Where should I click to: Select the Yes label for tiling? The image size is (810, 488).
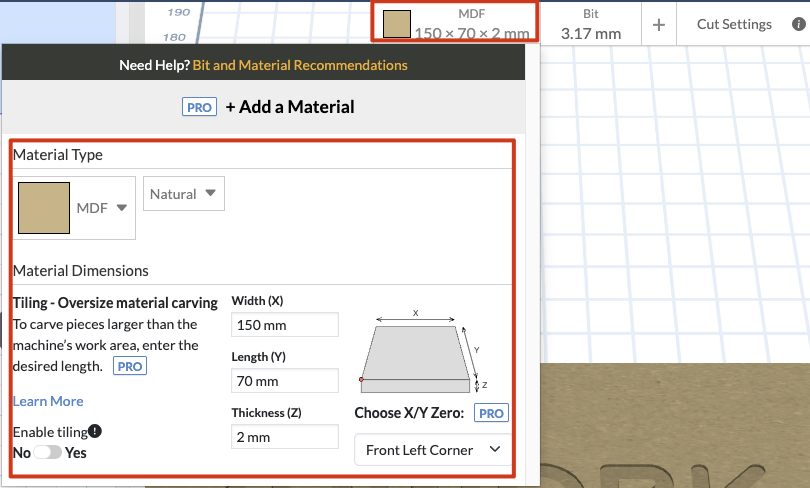point(76,453)
